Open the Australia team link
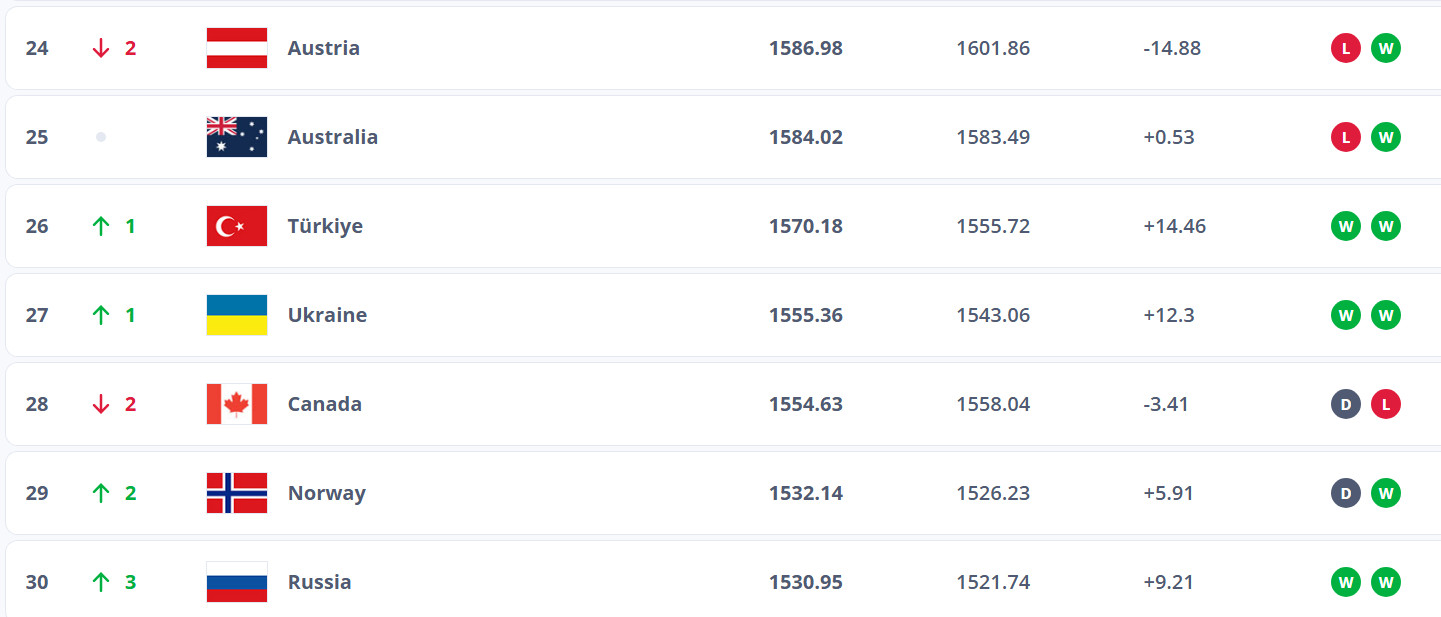This screenshot has width=1441, height=617. [x=332, y=137]
